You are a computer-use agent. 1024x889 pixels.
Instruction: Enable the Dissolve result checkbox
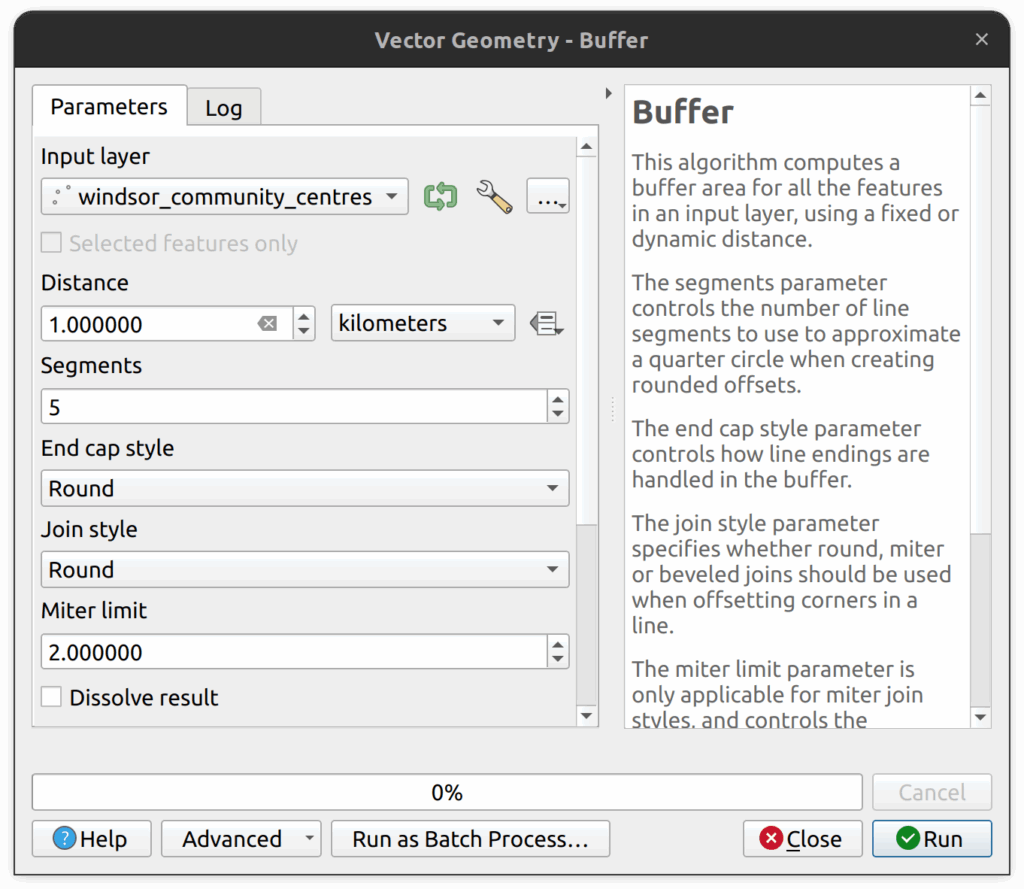coord(52,697)
